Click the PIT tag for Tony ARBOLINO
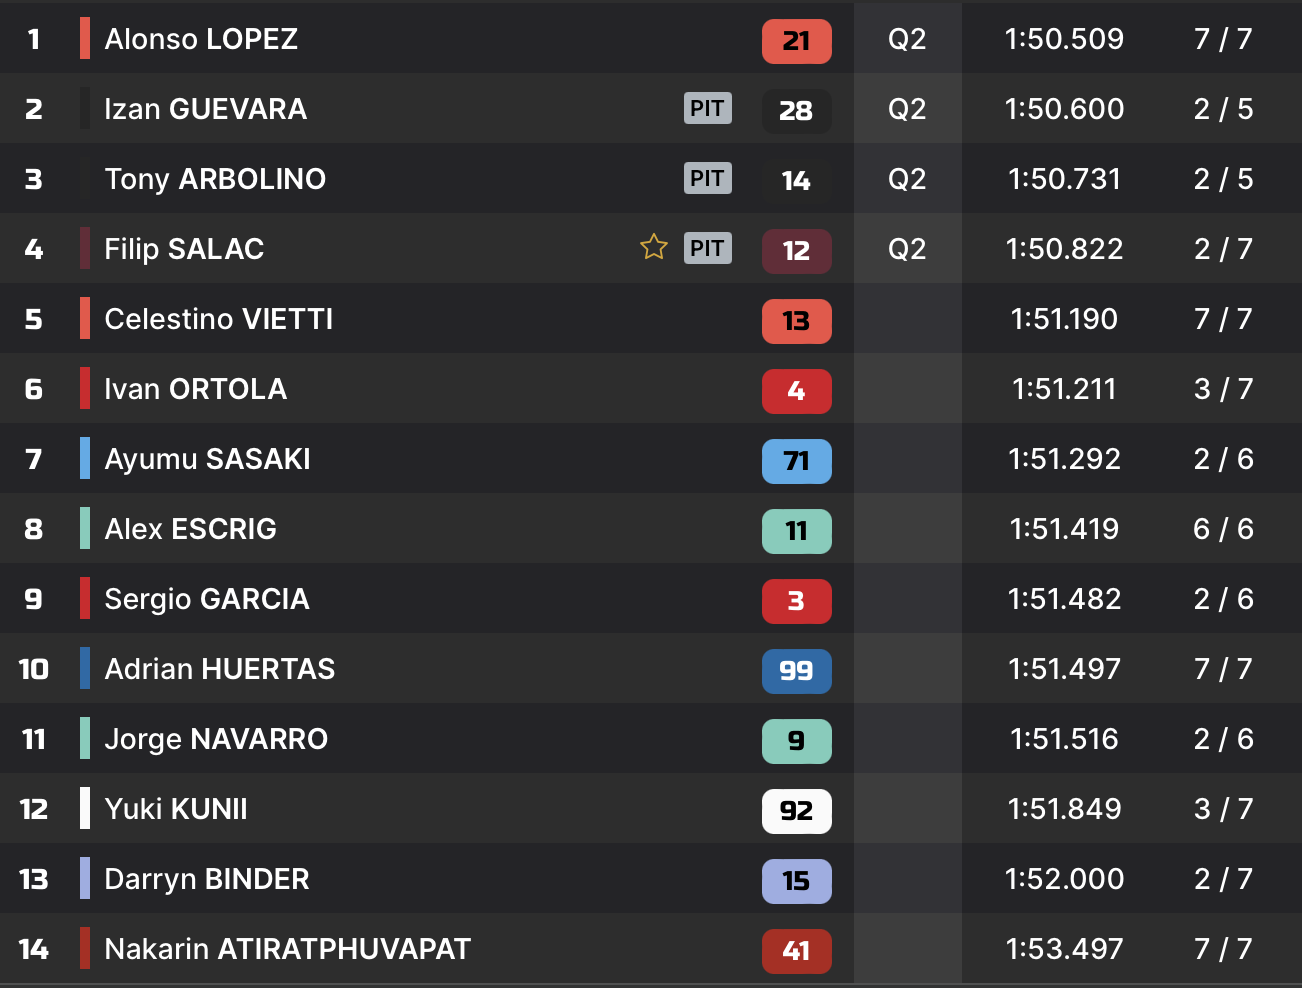The height and width of the screenshot is (988, 1302). pyautogui.click(x=707, y=178)
